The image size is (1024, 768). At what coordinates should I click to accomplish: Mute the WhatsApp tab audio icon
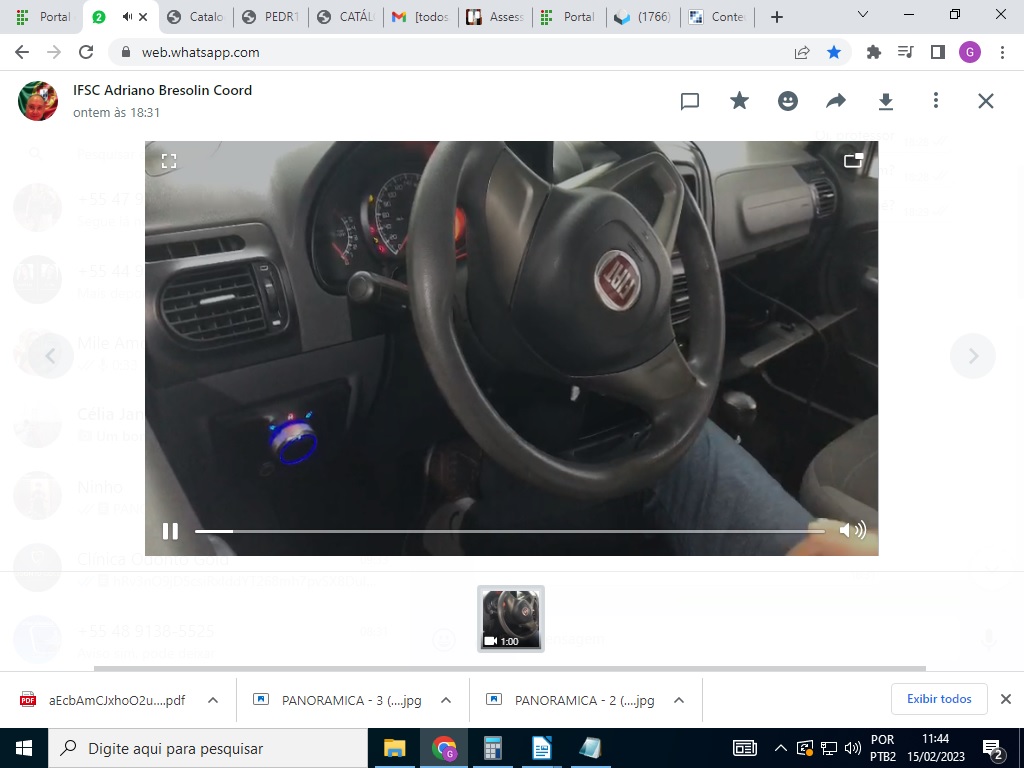[127, 17]
